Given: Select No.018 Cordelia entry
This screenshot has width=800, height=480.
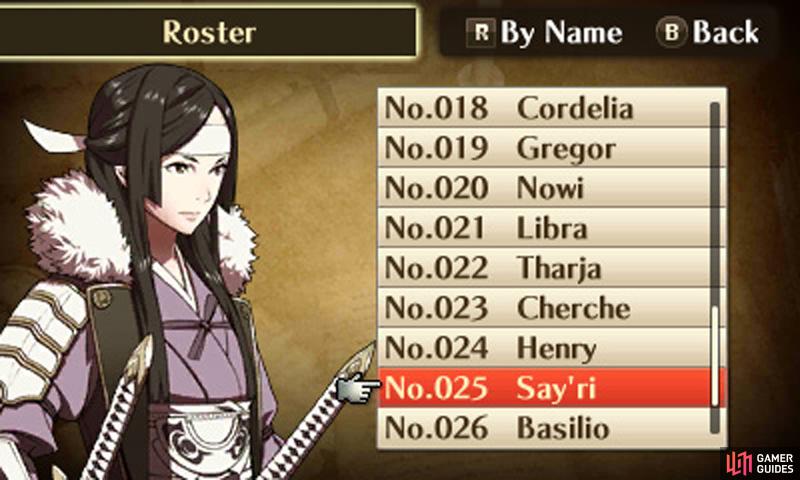Looking at the screenshot, I should (545, 108).
